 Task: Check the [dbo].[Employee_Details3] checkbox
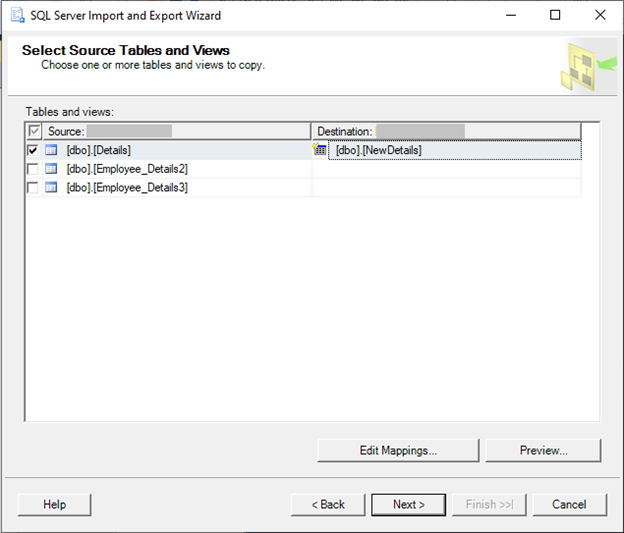[x=33, y=187]
